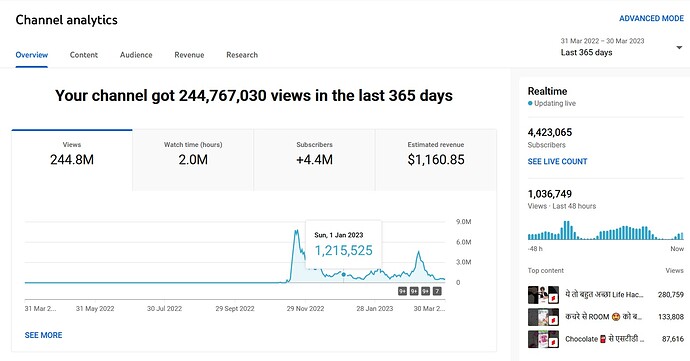Click SEE LIVE COUNT link

point(557,162)
